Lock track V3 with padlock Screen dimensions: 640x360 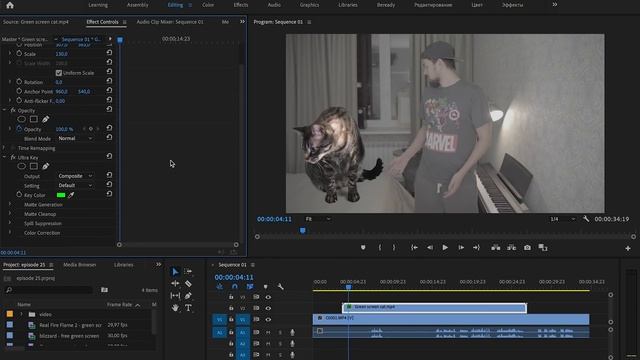[x=231, y=297]
